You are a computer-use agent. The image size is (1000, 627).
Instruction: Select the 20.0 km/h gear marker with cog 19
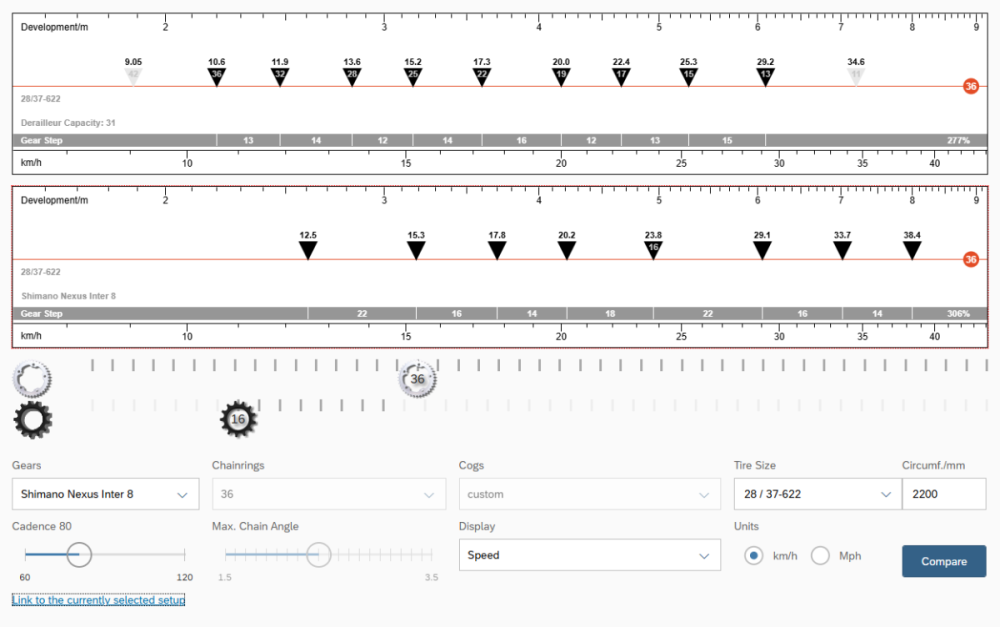tap(561, 76)
